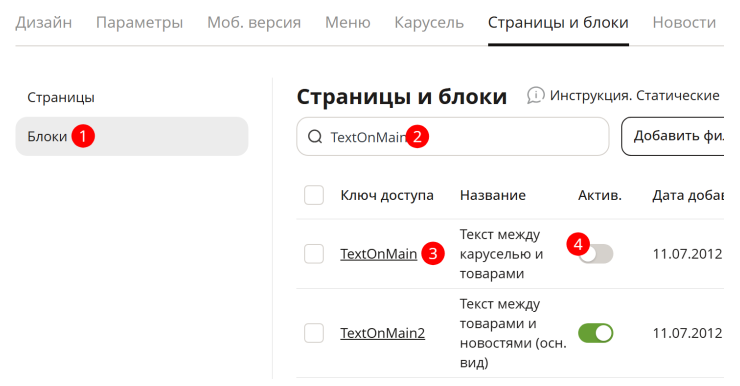The image size is (740, 386).
Task: Click the Инструкция info bubble icon
Action: 536,96
